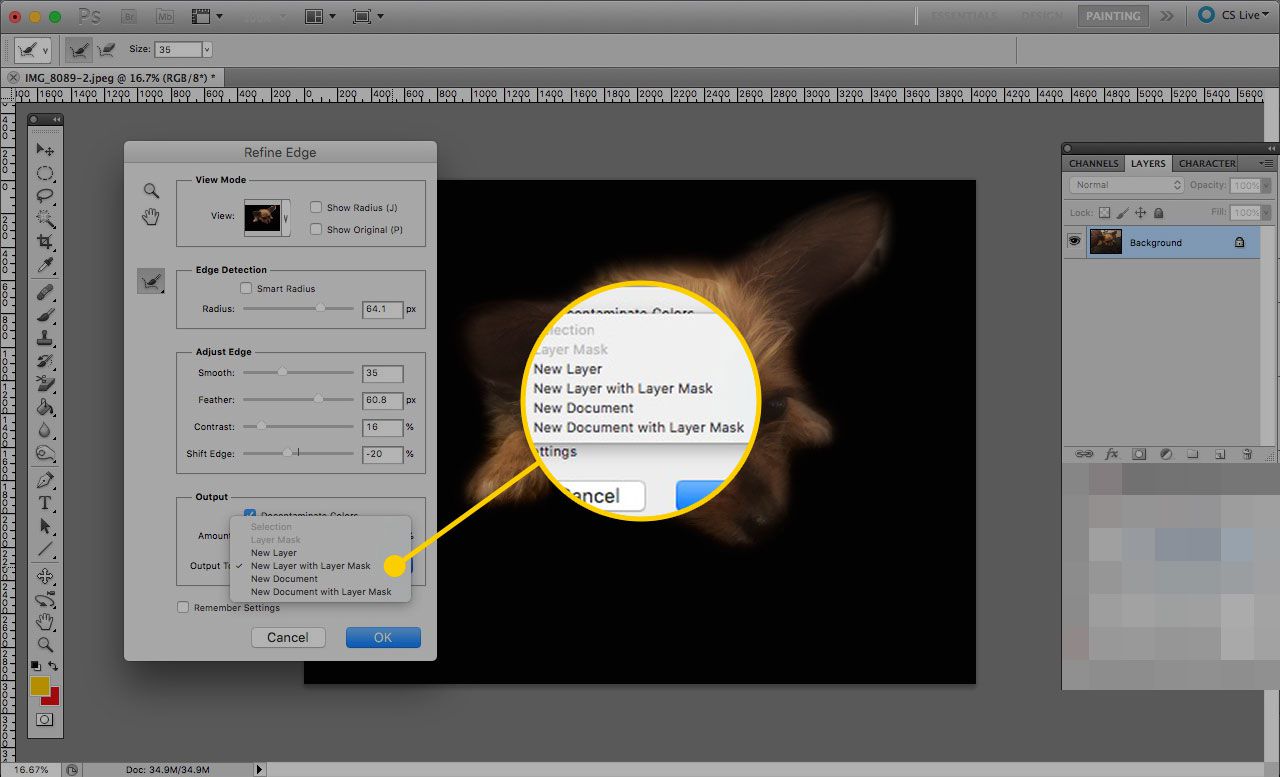
Task: Enable Remember Settings checkbox
Action: [183, 607]
